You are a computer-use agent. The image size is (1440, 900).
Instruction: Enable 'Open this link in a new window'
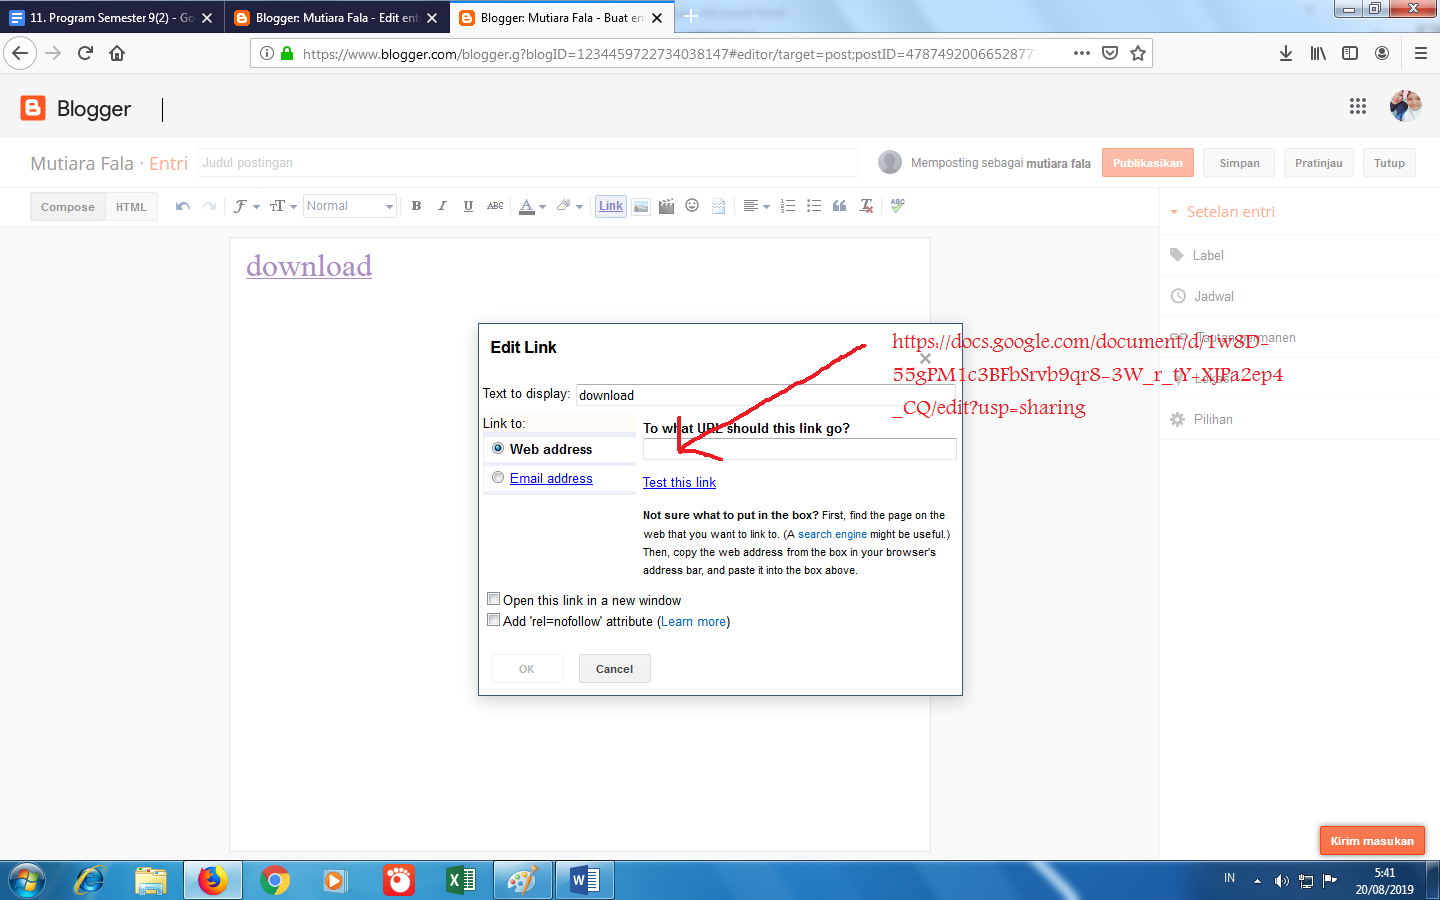point(493,598)
